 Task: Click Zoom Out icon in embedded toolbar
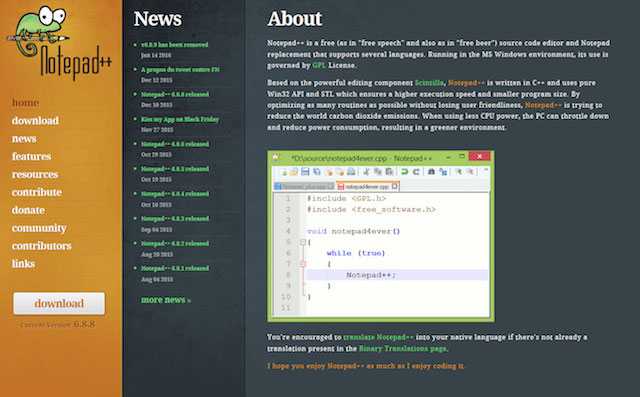pos(470,171)
